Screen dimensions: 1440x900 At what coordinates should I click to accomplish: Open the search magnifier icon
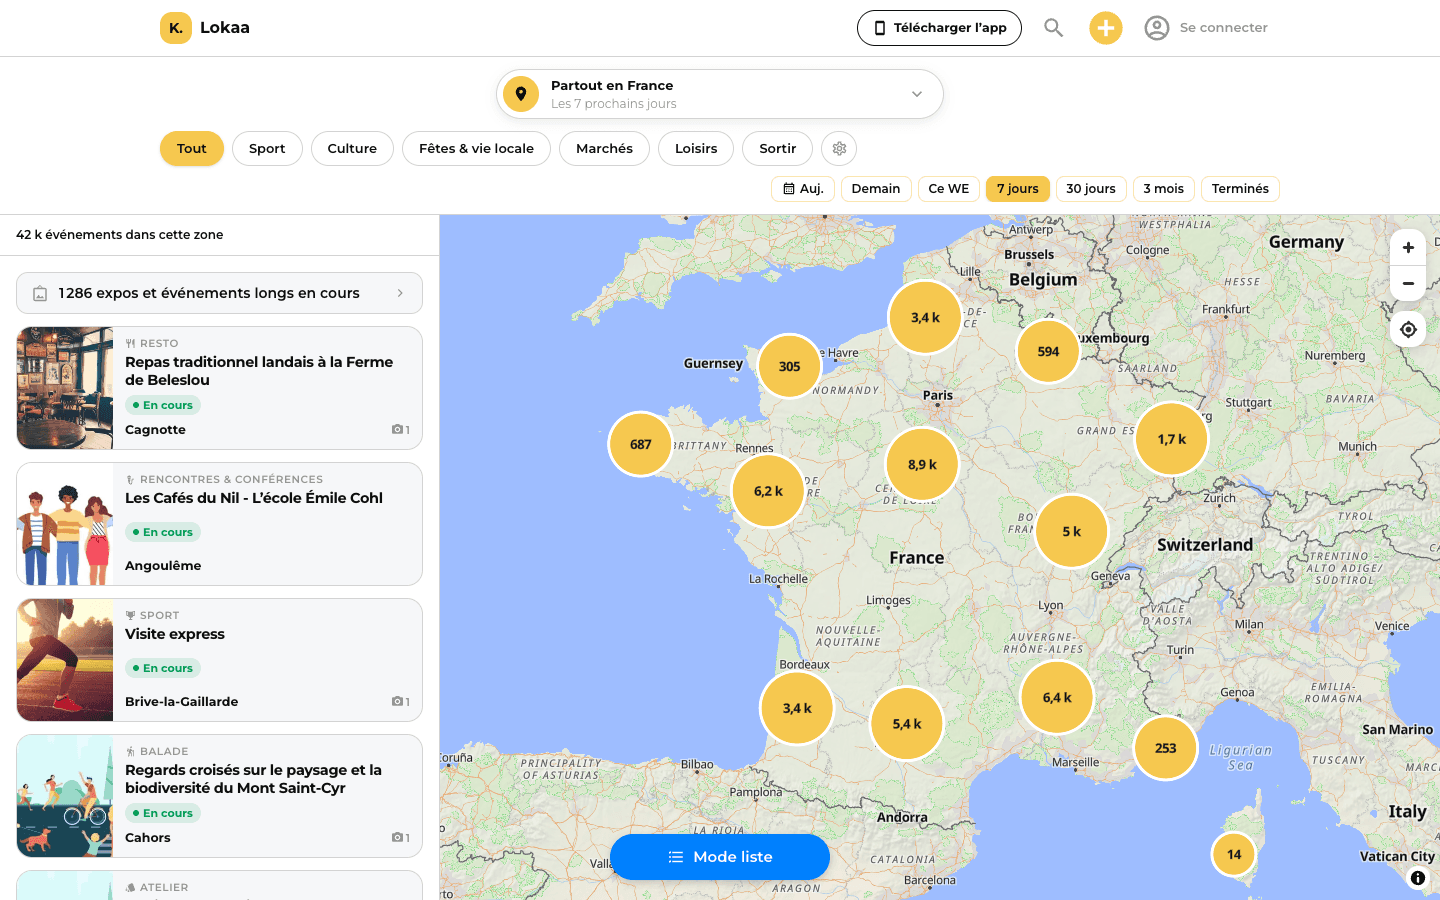click(x=1053, y=28)
